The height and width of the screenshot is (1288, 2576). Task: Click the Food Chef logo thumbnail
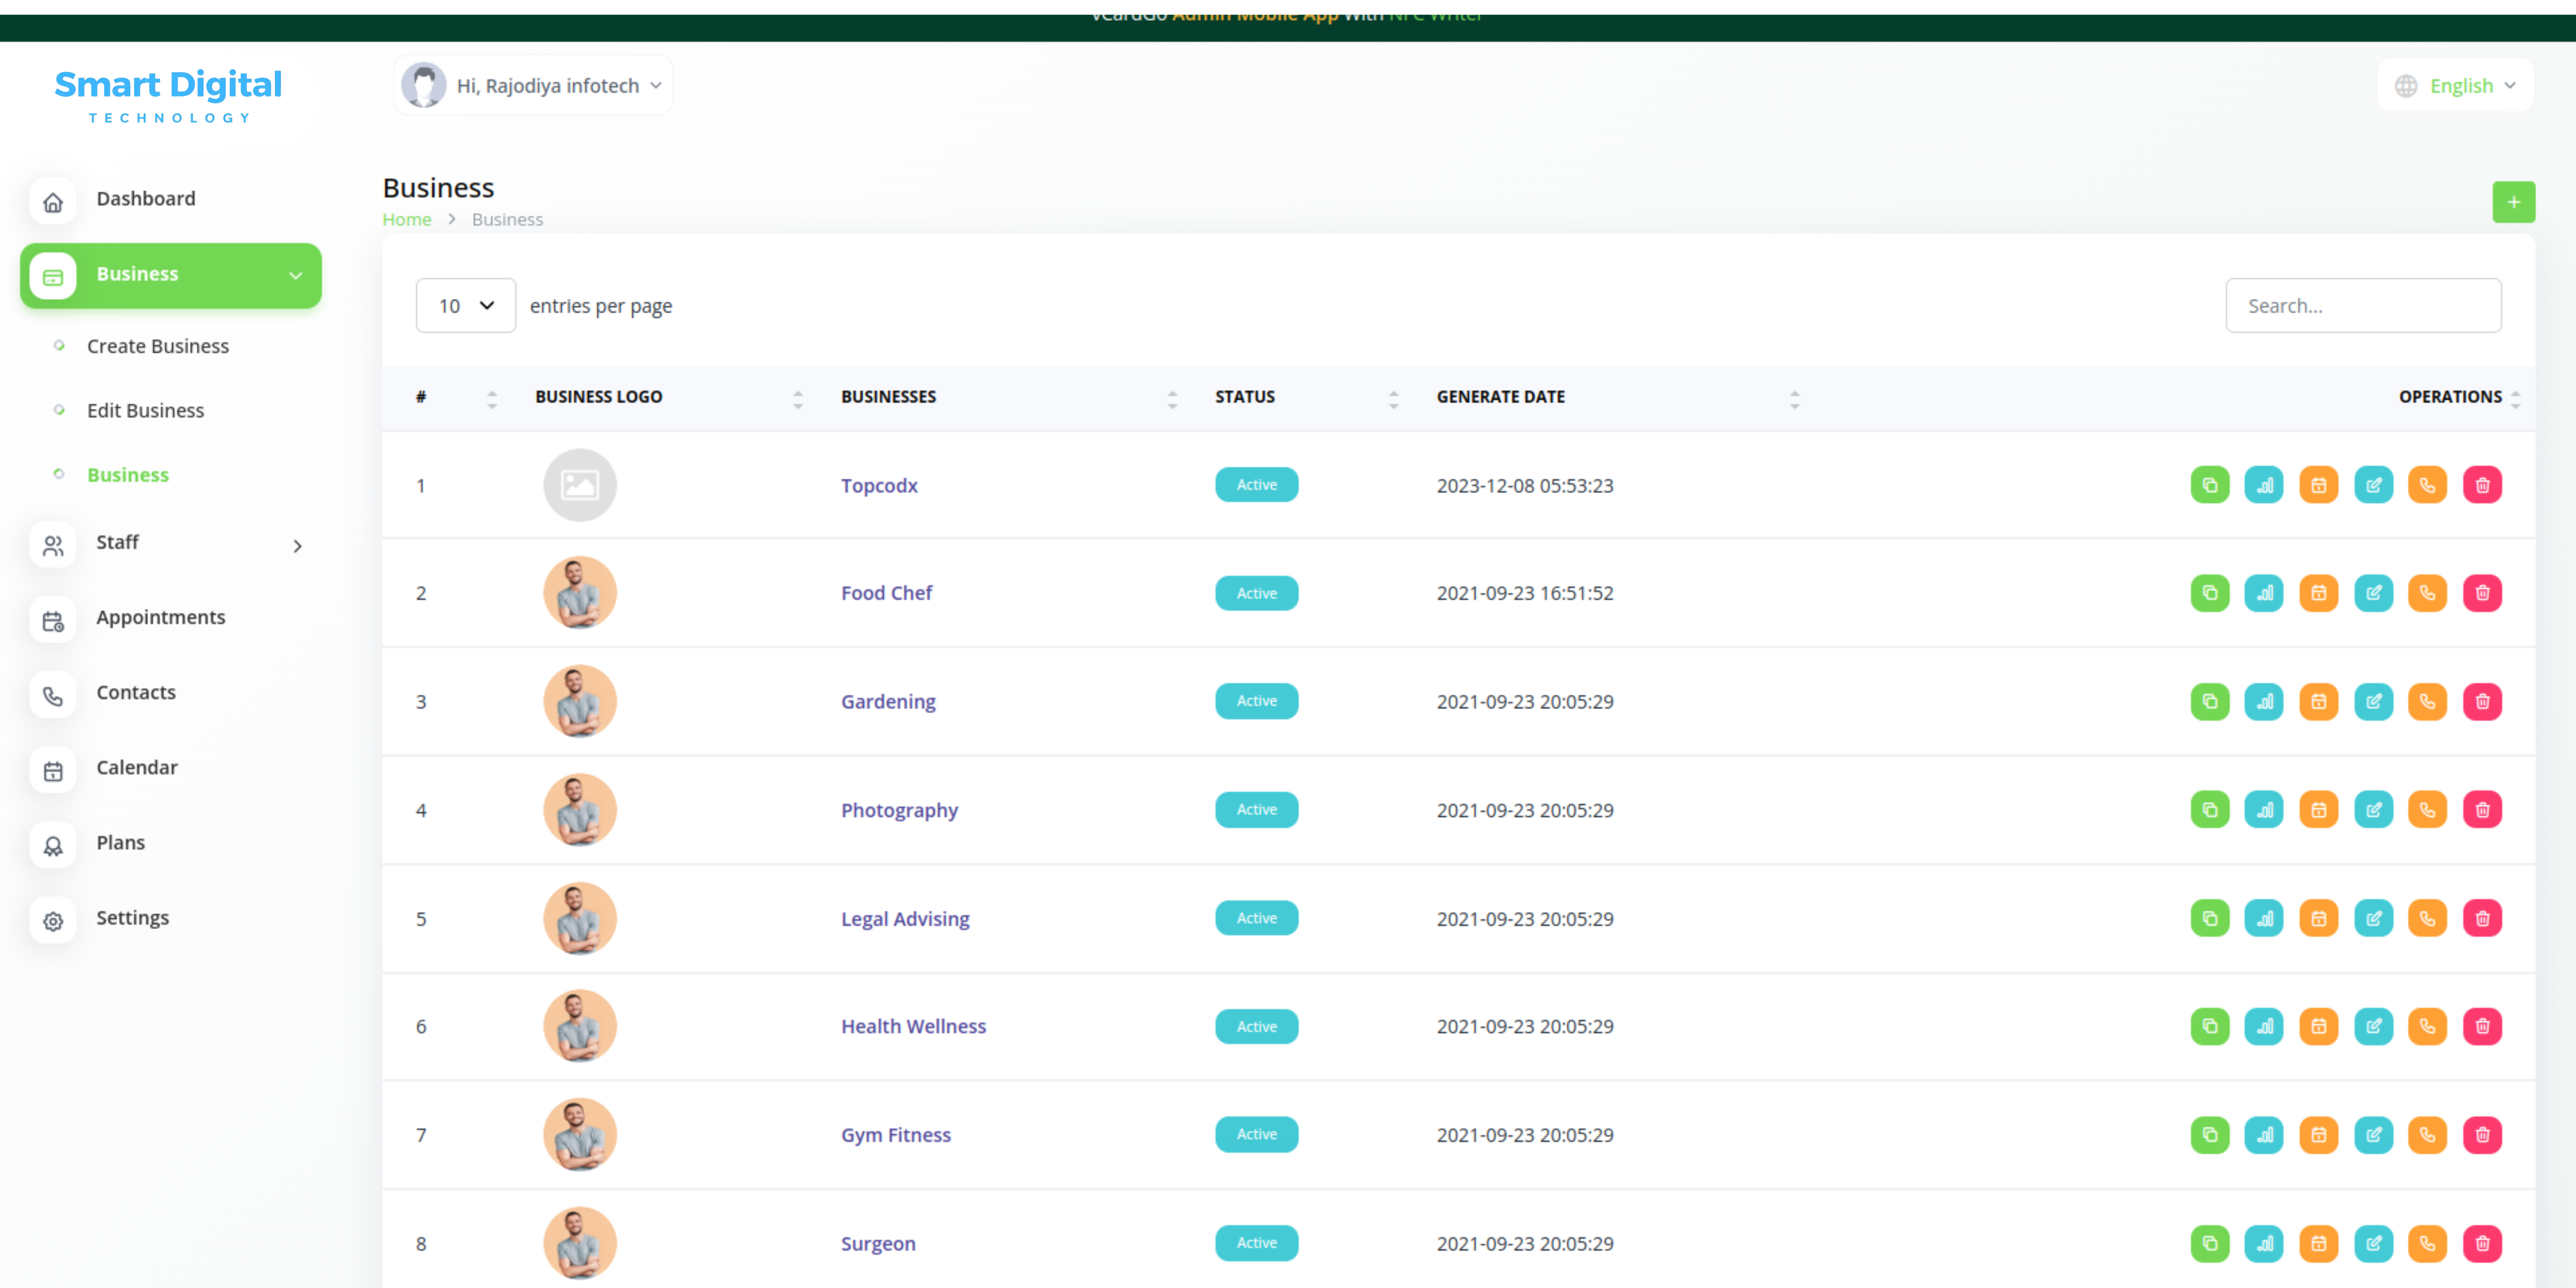coord(580,593)
